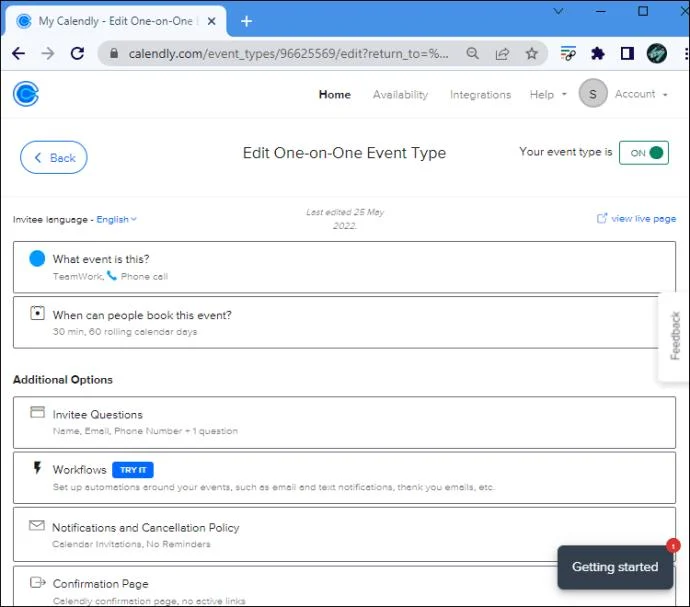Click the zoom magnifier icon in address bar
Image resolution: width=690 pixels, height=607 pixels.
tap(473, 54)
